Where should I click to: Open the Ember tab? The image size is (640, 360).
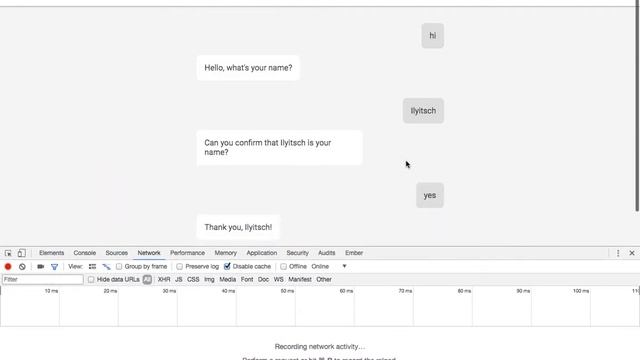click(x=354, y=253)
